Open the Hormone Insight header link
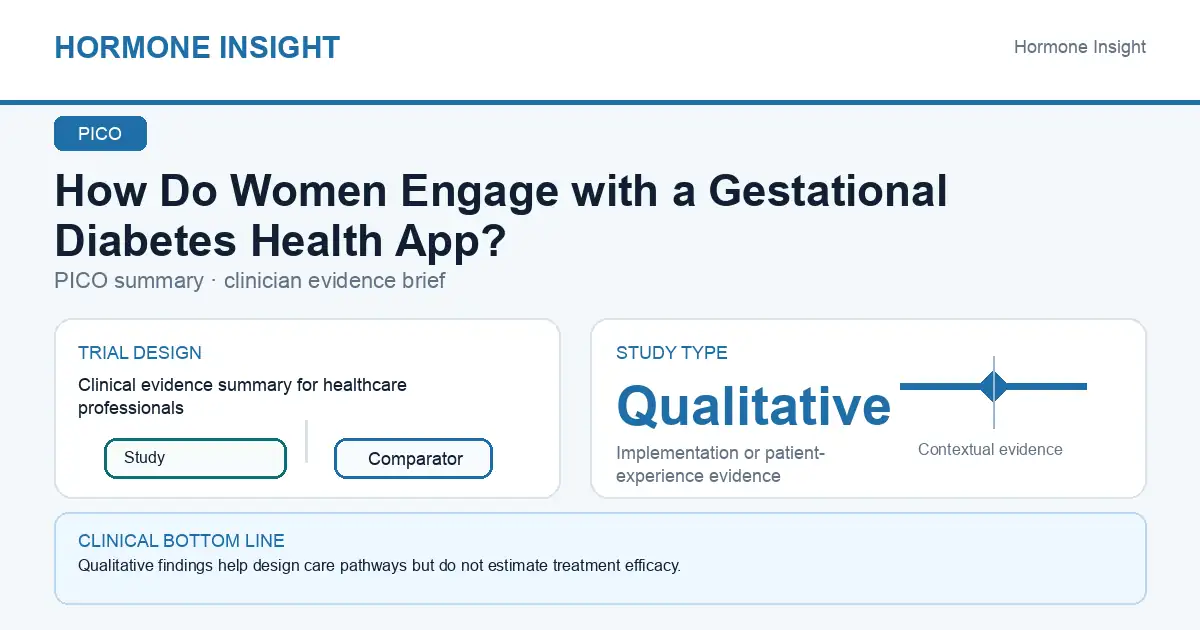 [x=1080, y=47]
